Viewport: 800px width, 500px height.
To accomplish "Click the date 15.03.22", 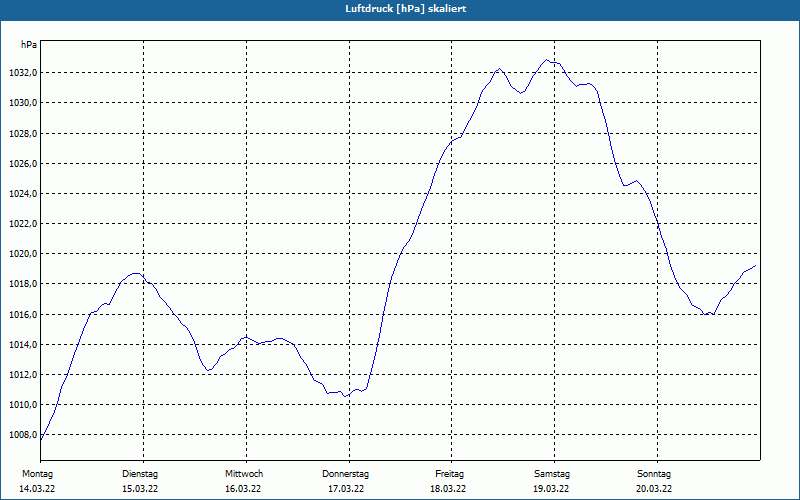I will (140, 489).
